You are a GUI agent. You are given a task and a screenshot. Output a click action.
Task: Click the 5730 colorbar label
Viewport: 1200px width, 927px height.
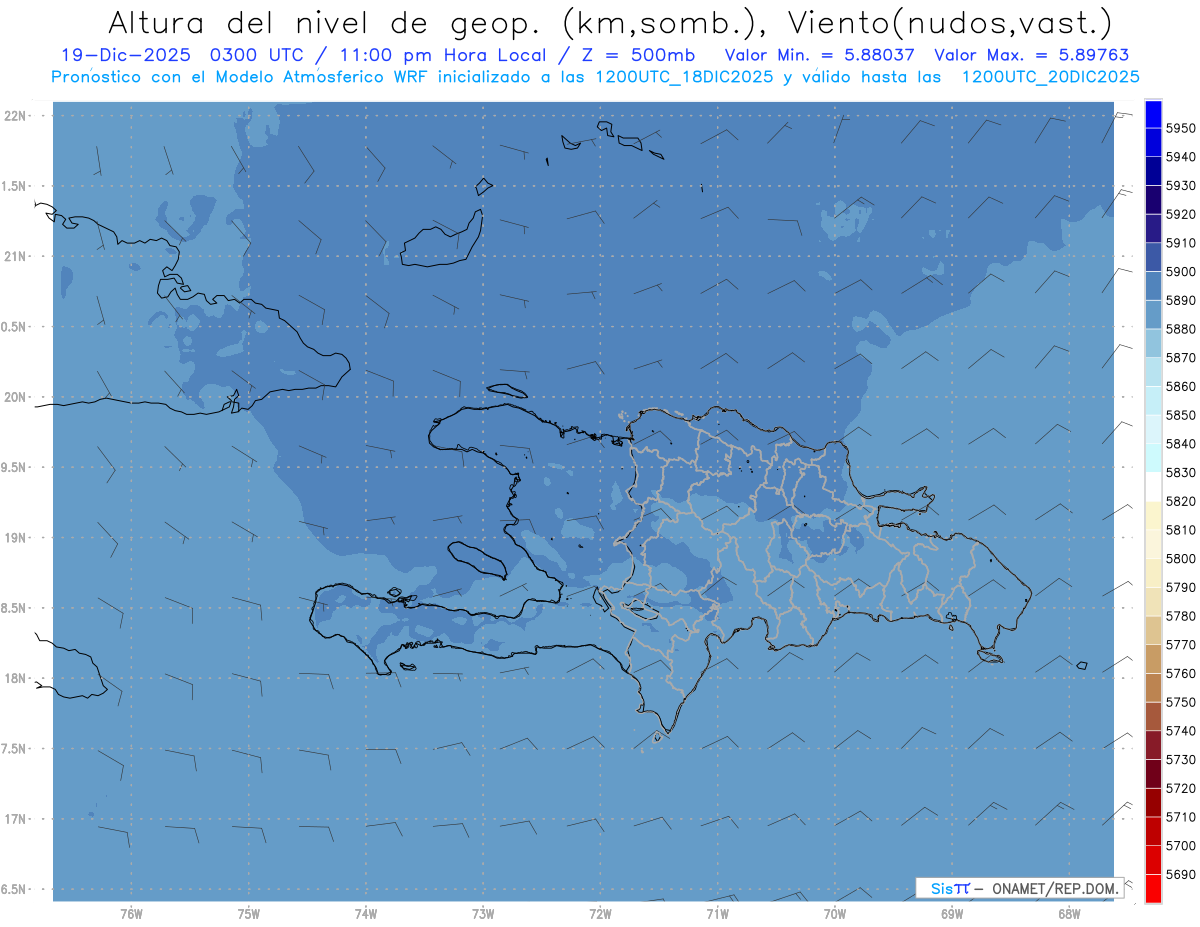(1181, 759)
